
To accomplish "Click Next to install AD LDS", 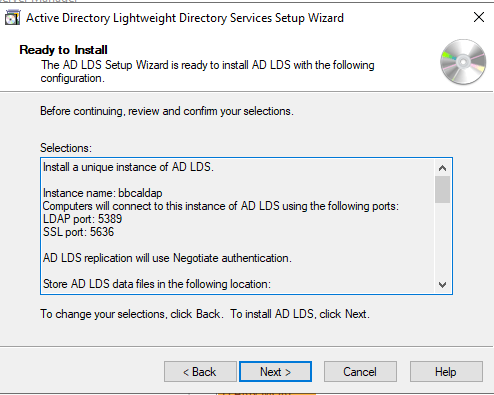I will tap(275, 372).
